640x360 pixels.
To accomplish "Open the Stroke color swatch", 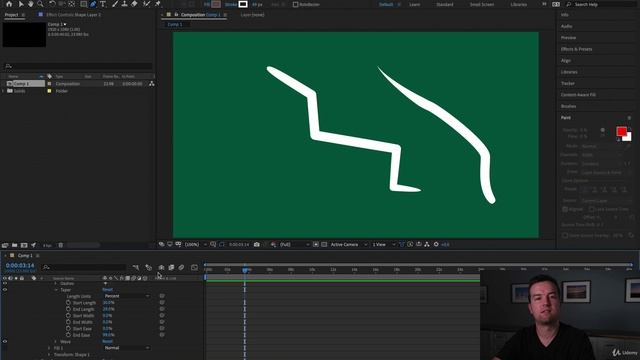I will click(243, 4).
